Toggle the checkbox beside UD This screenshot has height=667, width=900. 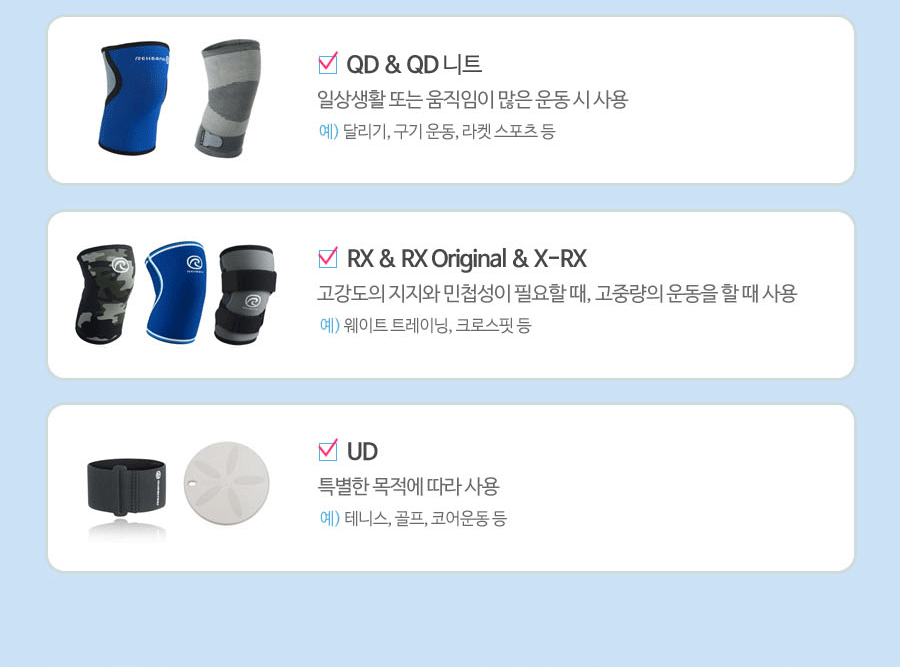point(328,450)
